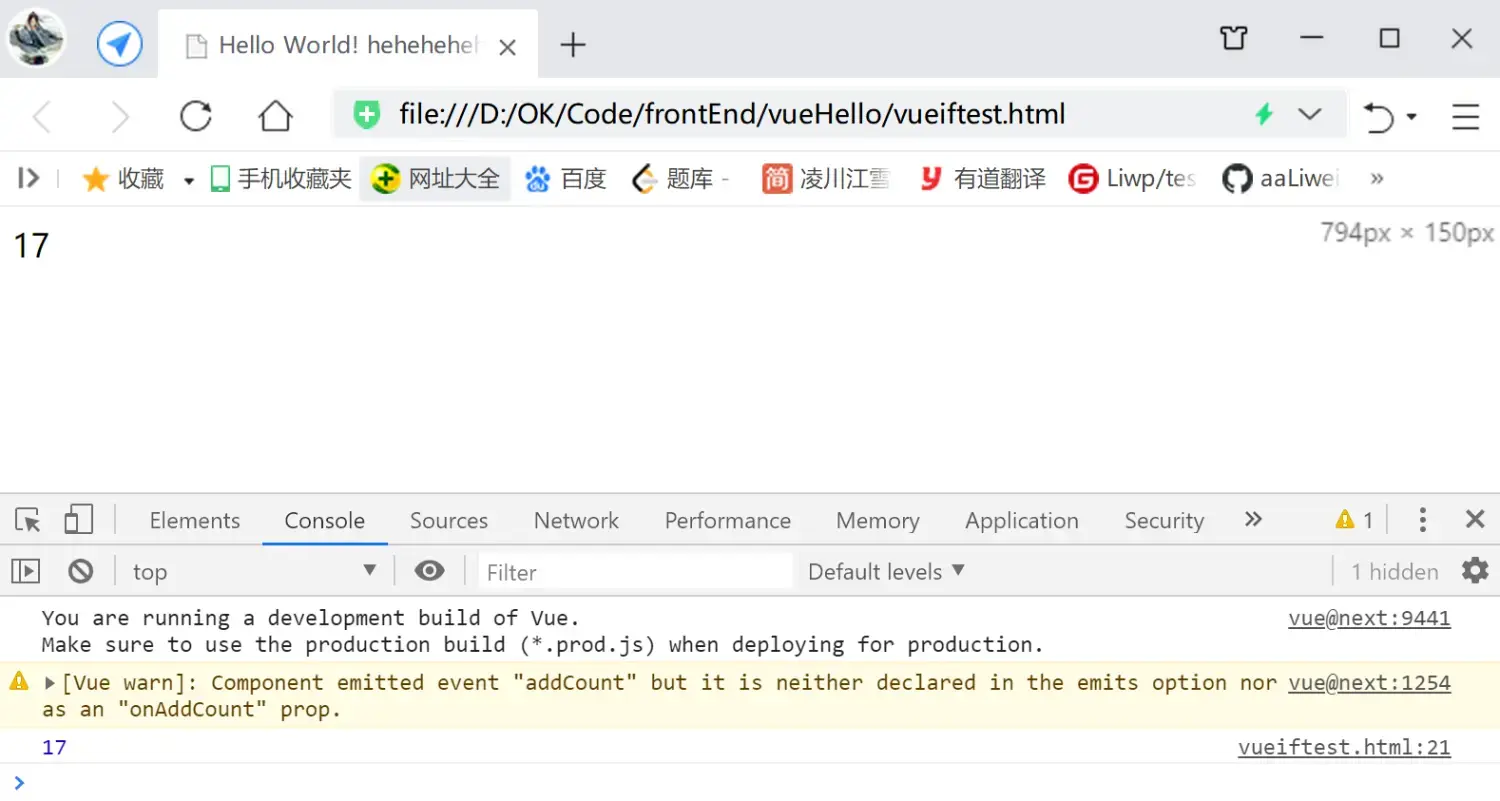Reload the current page
This screenshot has height=801, width=1500.
pos(196,116)
